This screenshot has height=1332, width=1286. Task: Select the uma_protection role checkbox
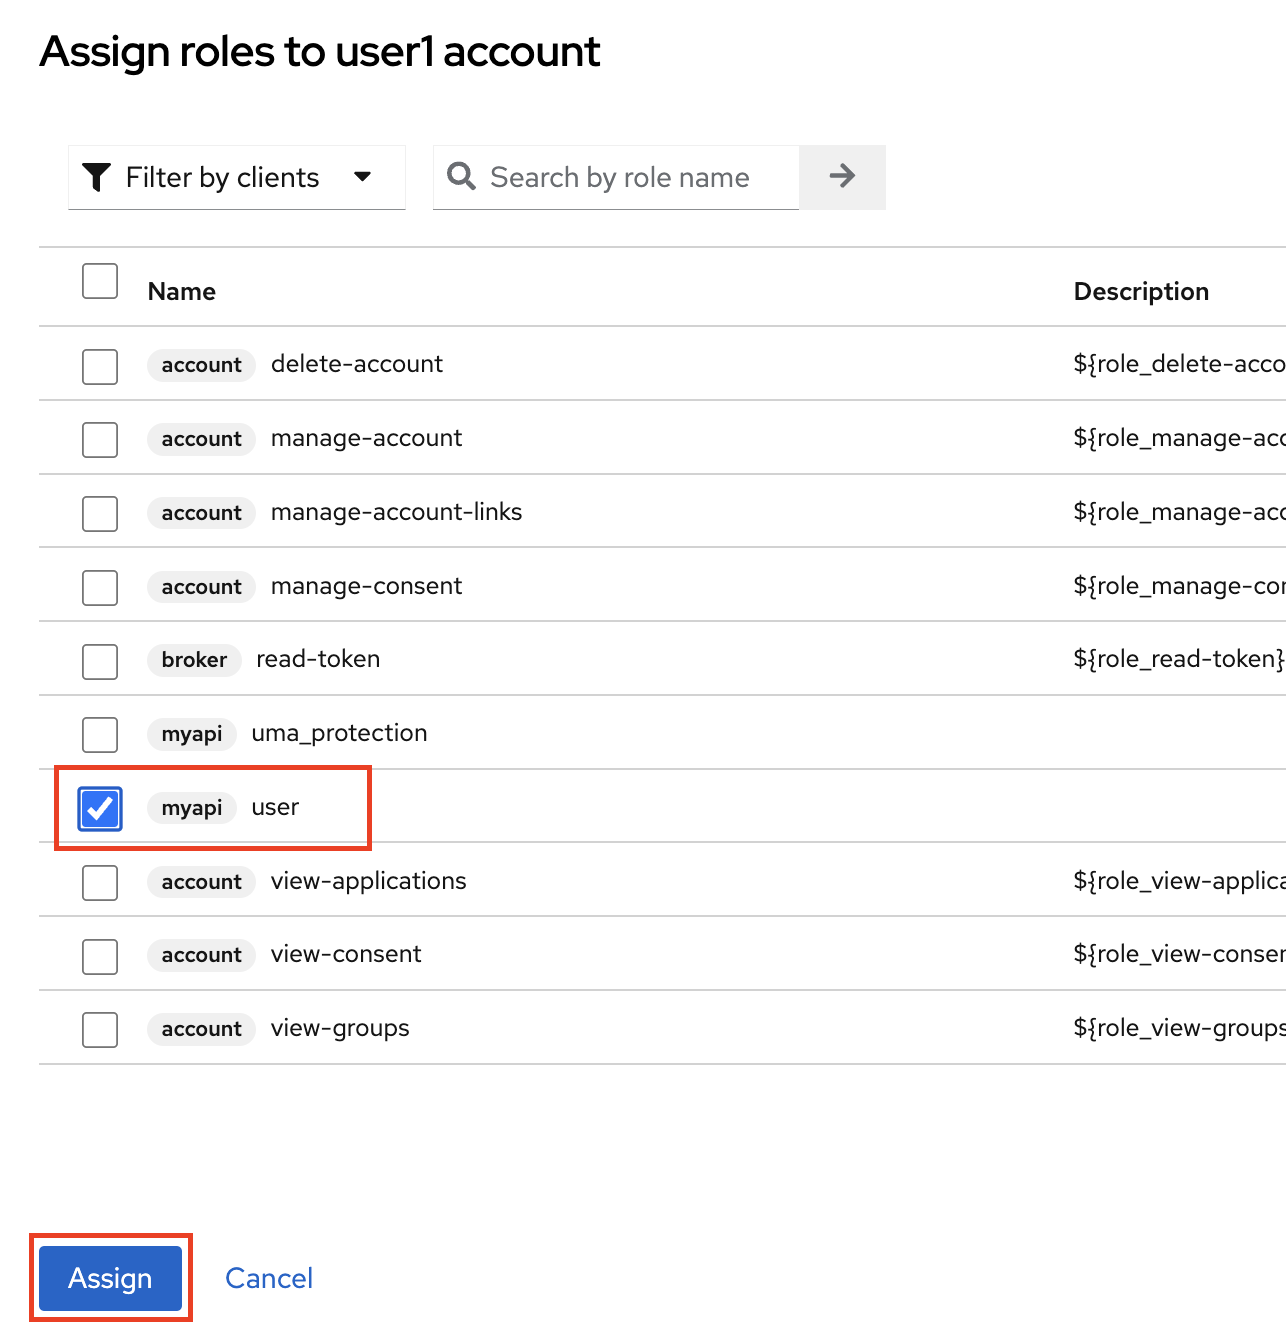pos(100,735)
